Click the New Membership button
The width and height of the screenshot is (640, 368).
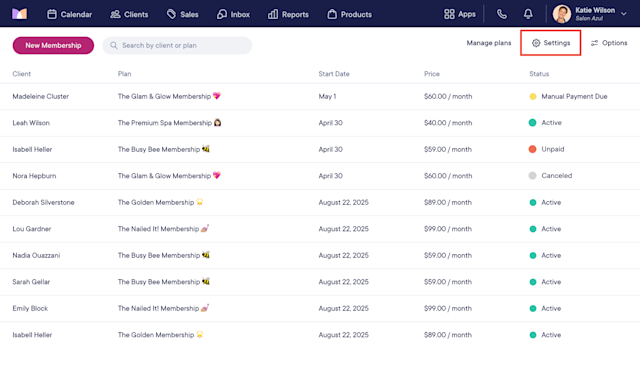tap(53, 45)
